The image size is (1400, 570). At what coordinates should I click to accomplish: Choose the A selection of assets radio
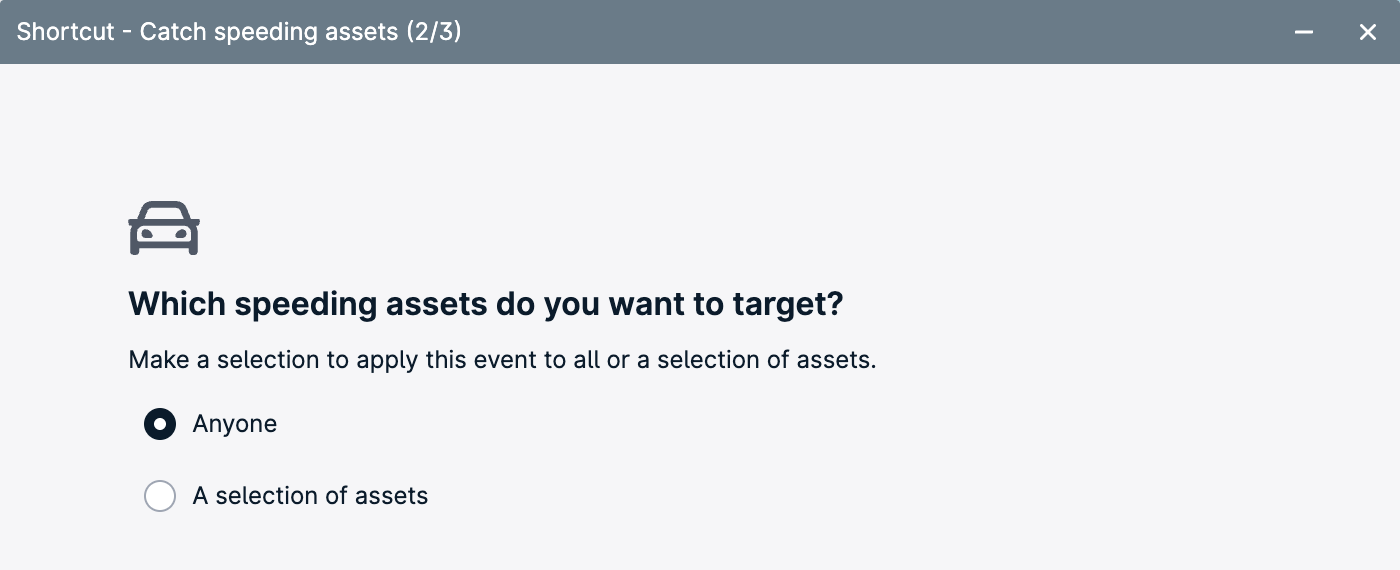coord(160,496)
